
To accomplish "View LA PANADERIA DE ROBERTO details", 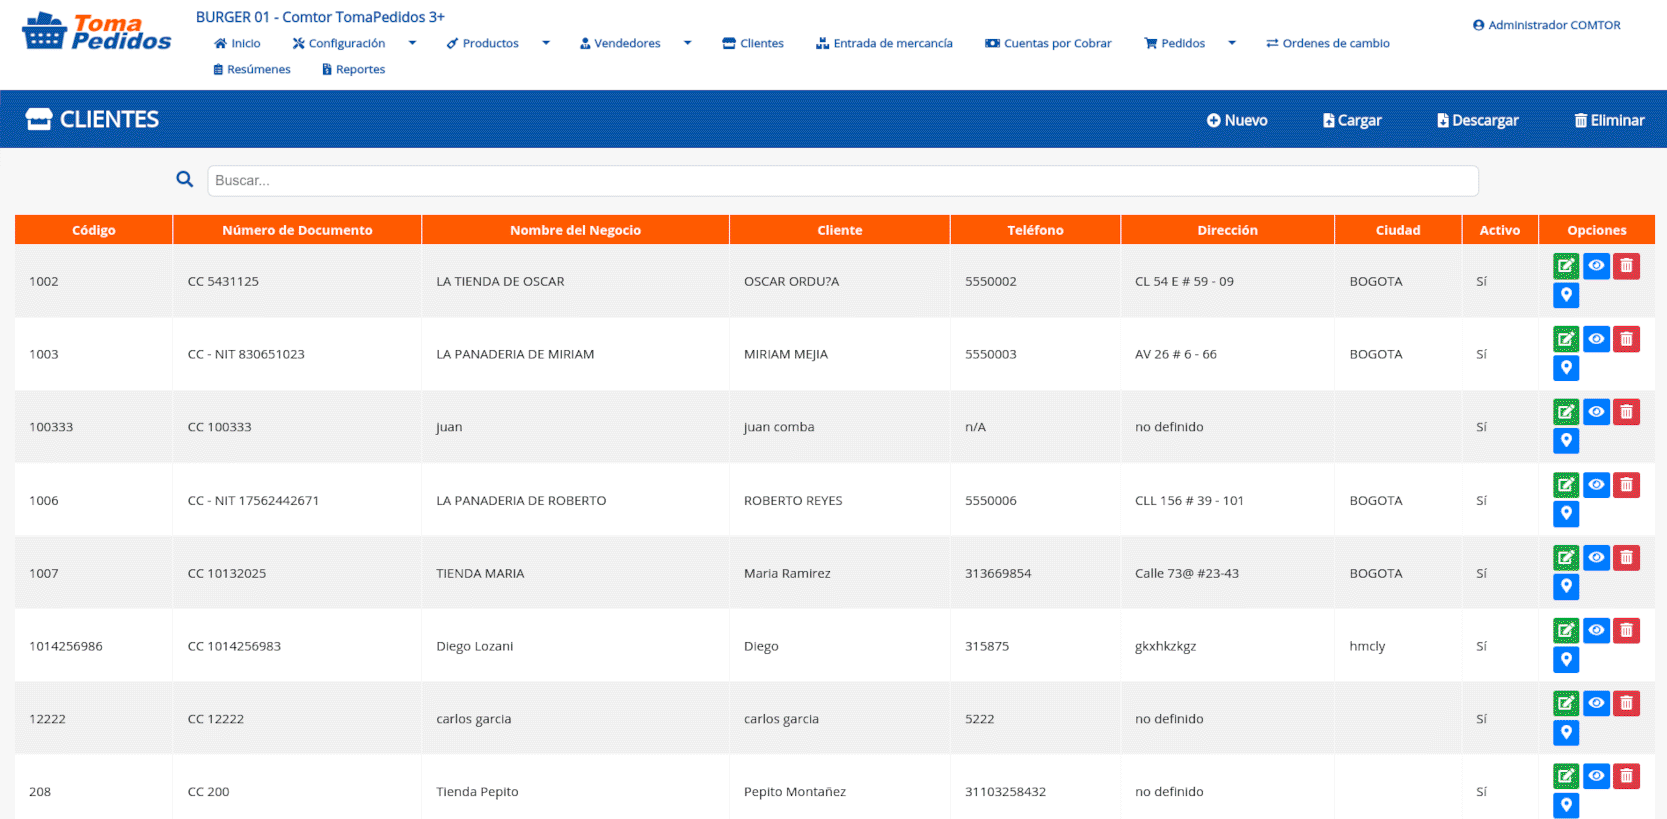I will [1597, 485].
